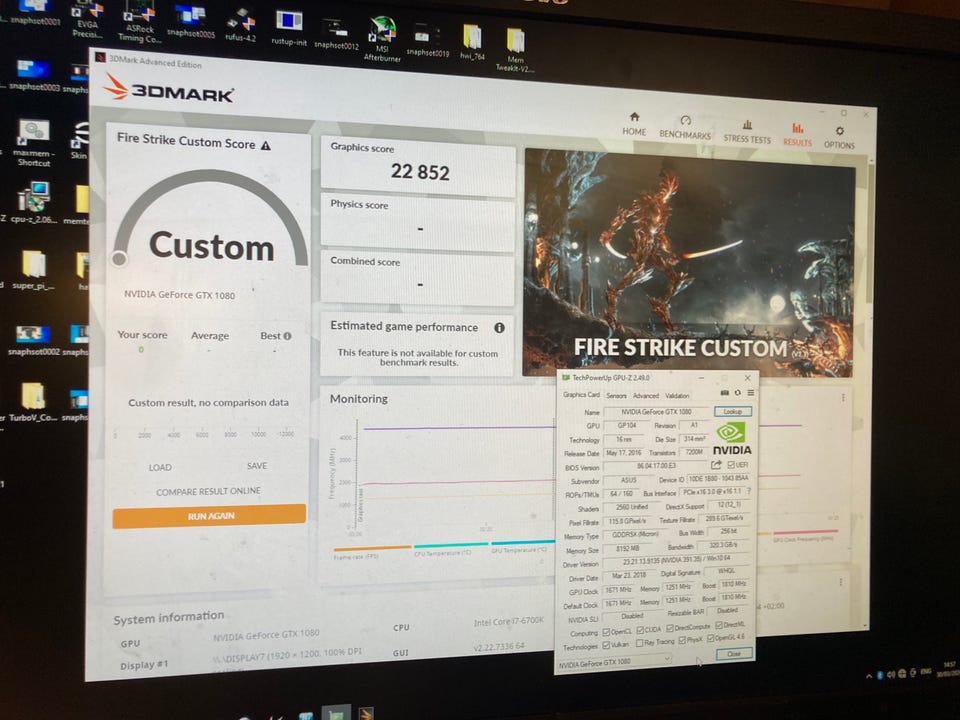This screenshot has height=720, width=960.
Task: Click the orange RUN AGAIN button
Action: pos(209,516)
